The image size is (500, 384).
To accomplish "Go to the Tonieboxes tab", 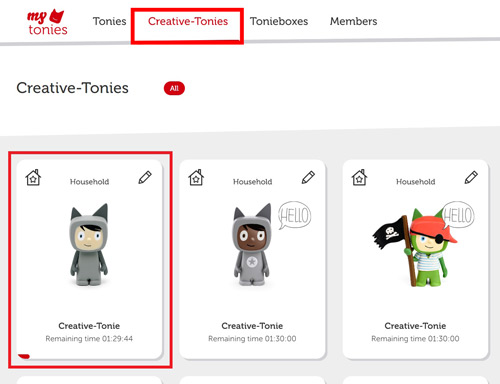I will point(279,21).
